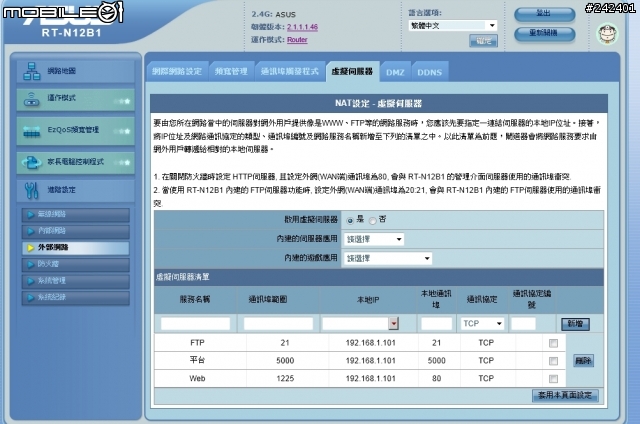640x424 pixels.
Task: Confirm language with the OK button
Action: coord(483,40)
